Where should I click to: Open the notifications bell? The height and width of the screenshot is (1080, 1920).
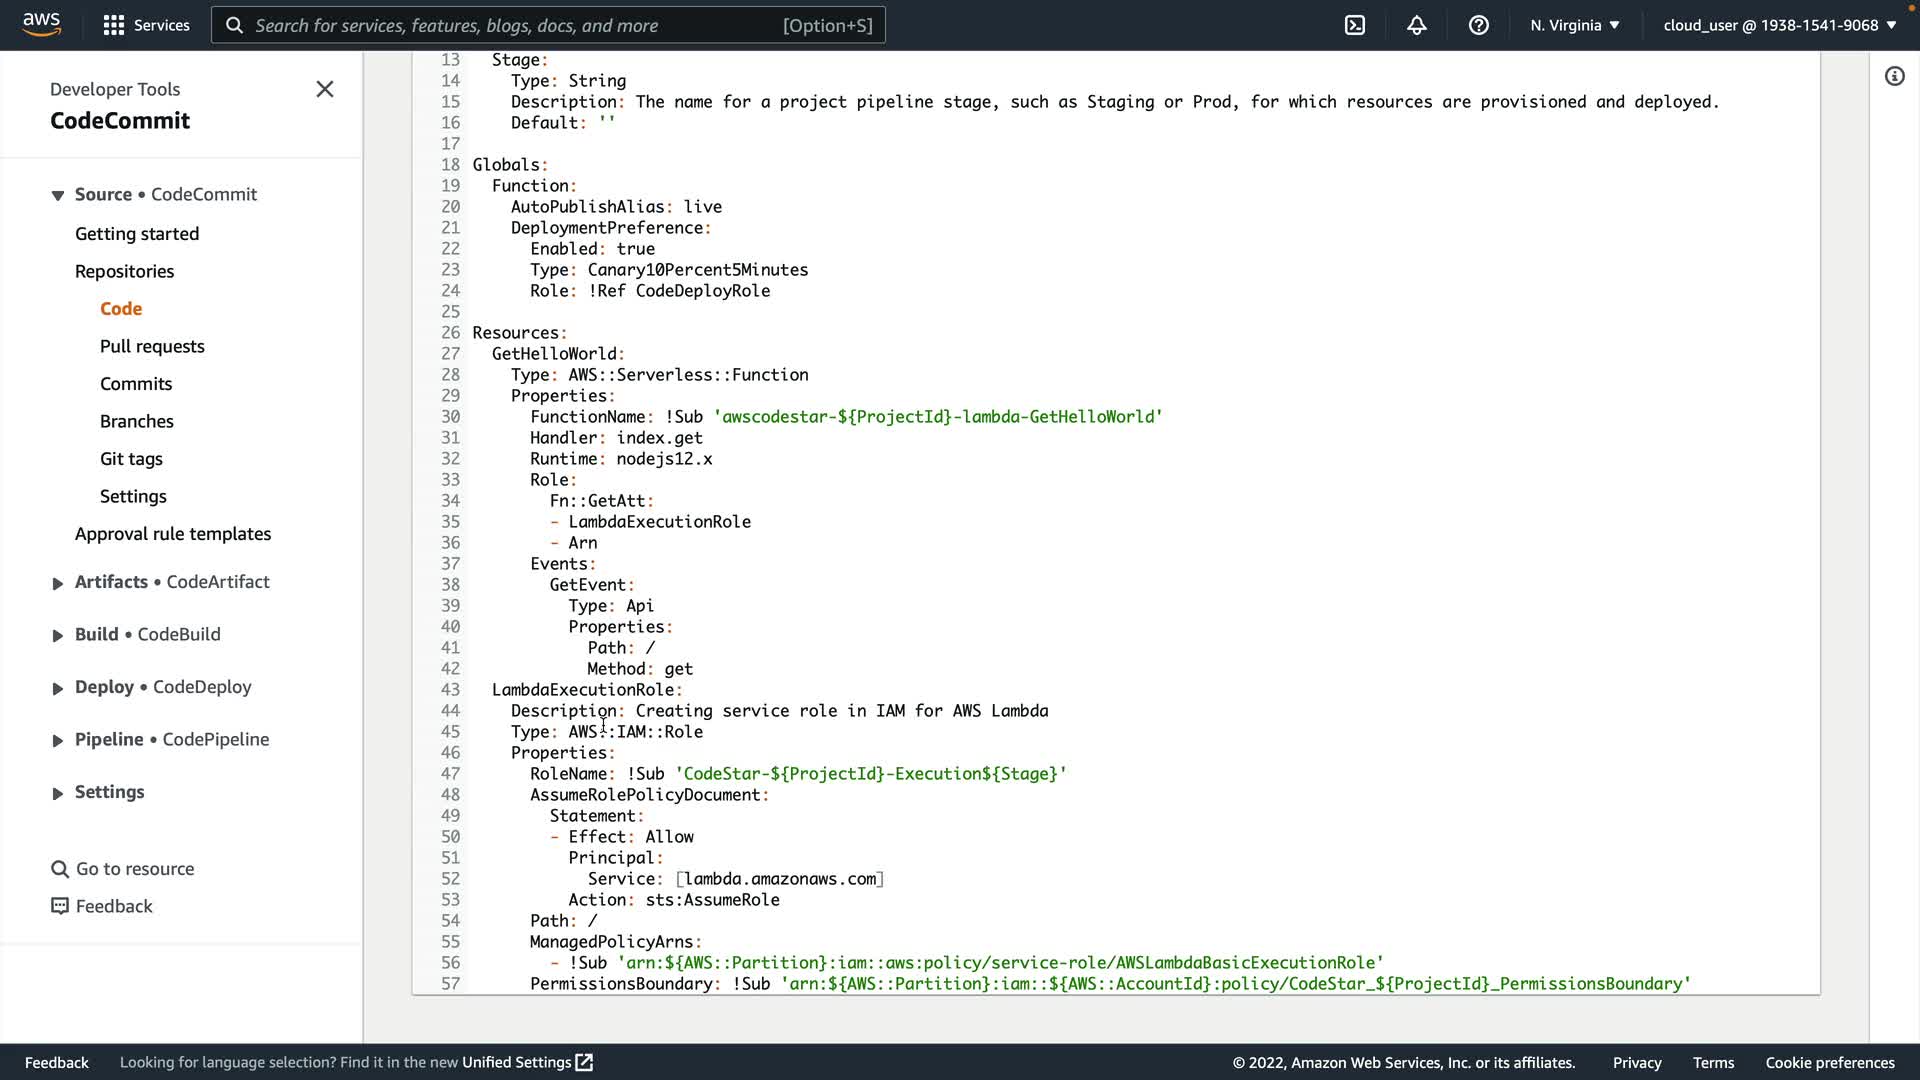pyautogui.click(x=1417, y=25)
